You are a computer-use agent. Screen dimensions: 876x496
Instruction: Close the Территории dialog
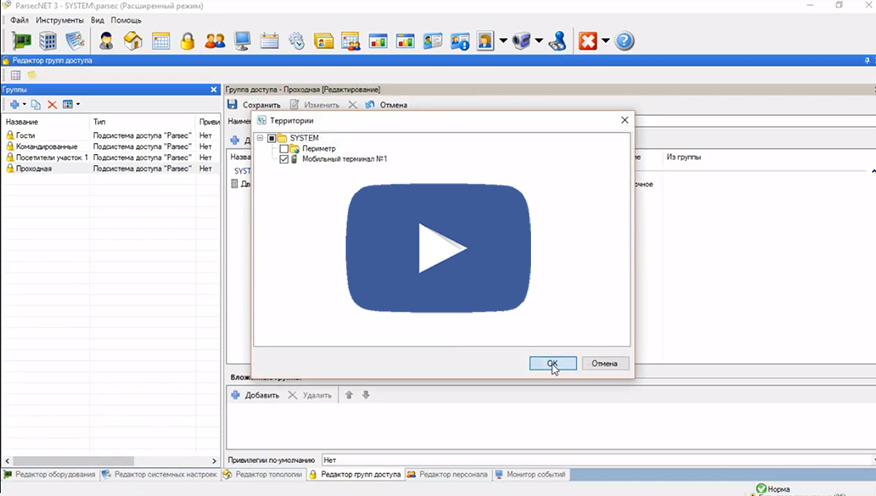[625, 120]
